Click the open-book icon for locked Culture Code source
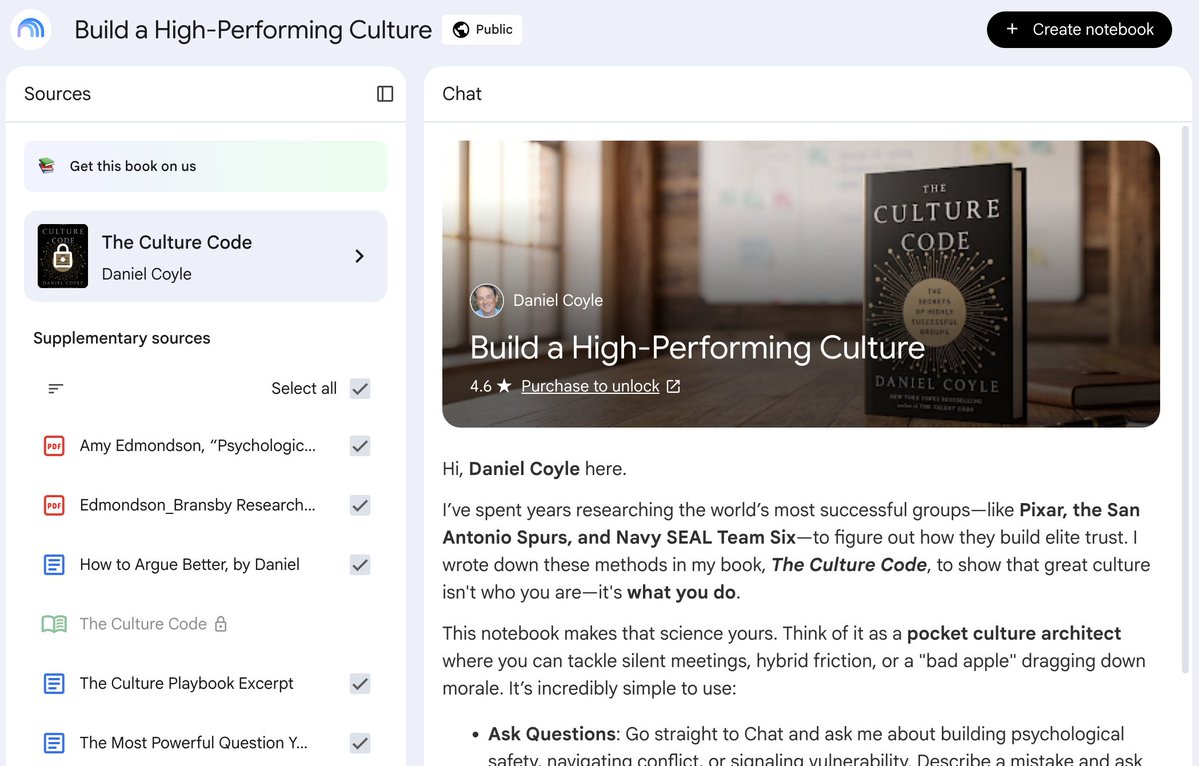The image size is (1199, 766). pyautogui.click(x=54, y=624)
